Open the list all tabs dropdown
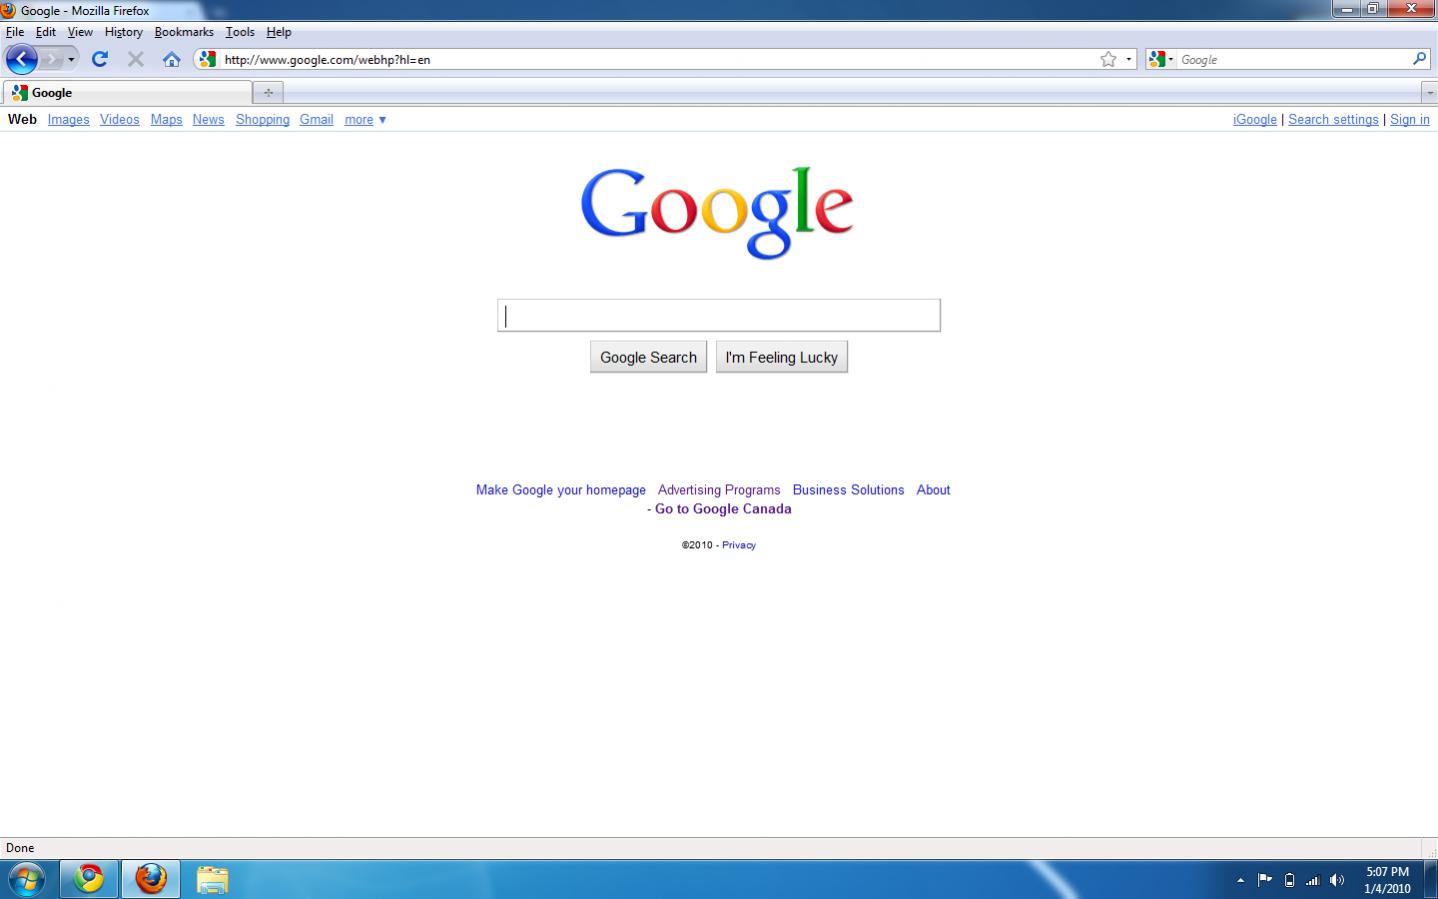Viewport: 1438px width, 899px height. pyautogui.click(x=1429, y=93)
